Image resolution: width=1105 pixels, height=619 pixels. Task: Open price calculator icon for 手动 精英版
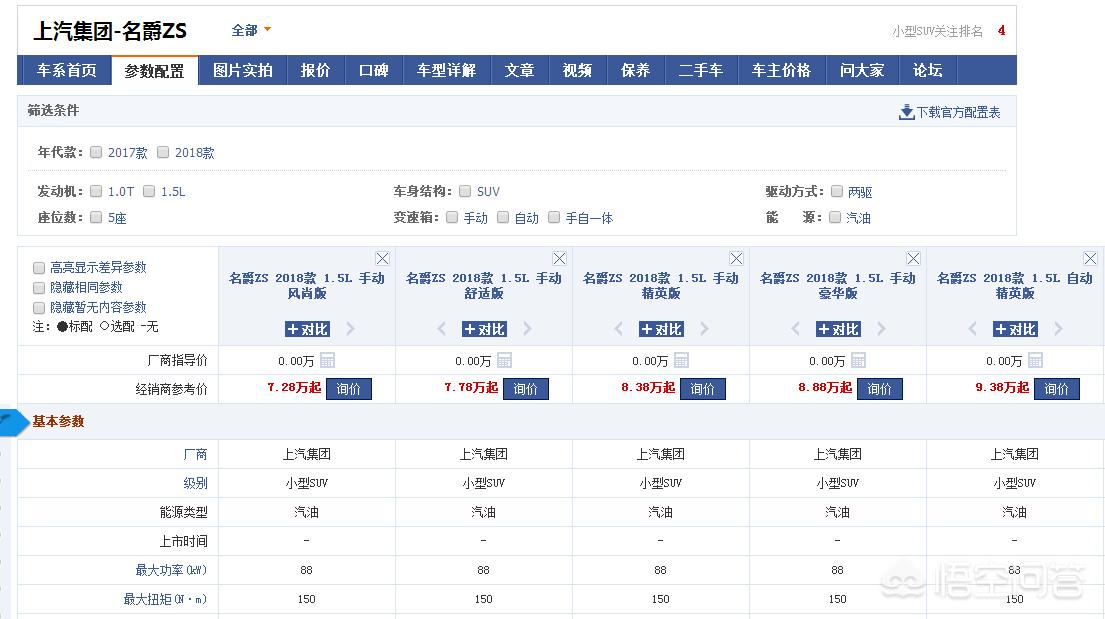681,360
